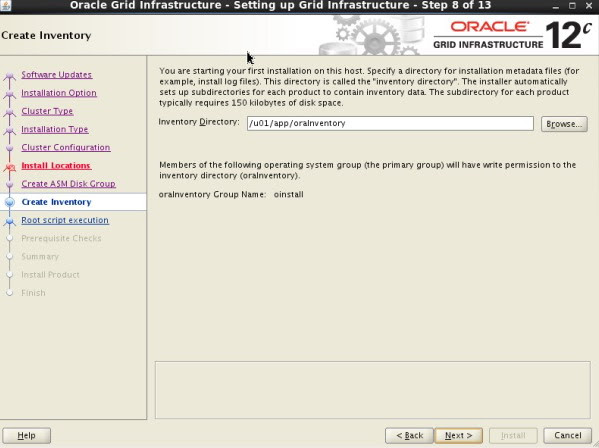Open the Cluster Type step

[47, 111]
